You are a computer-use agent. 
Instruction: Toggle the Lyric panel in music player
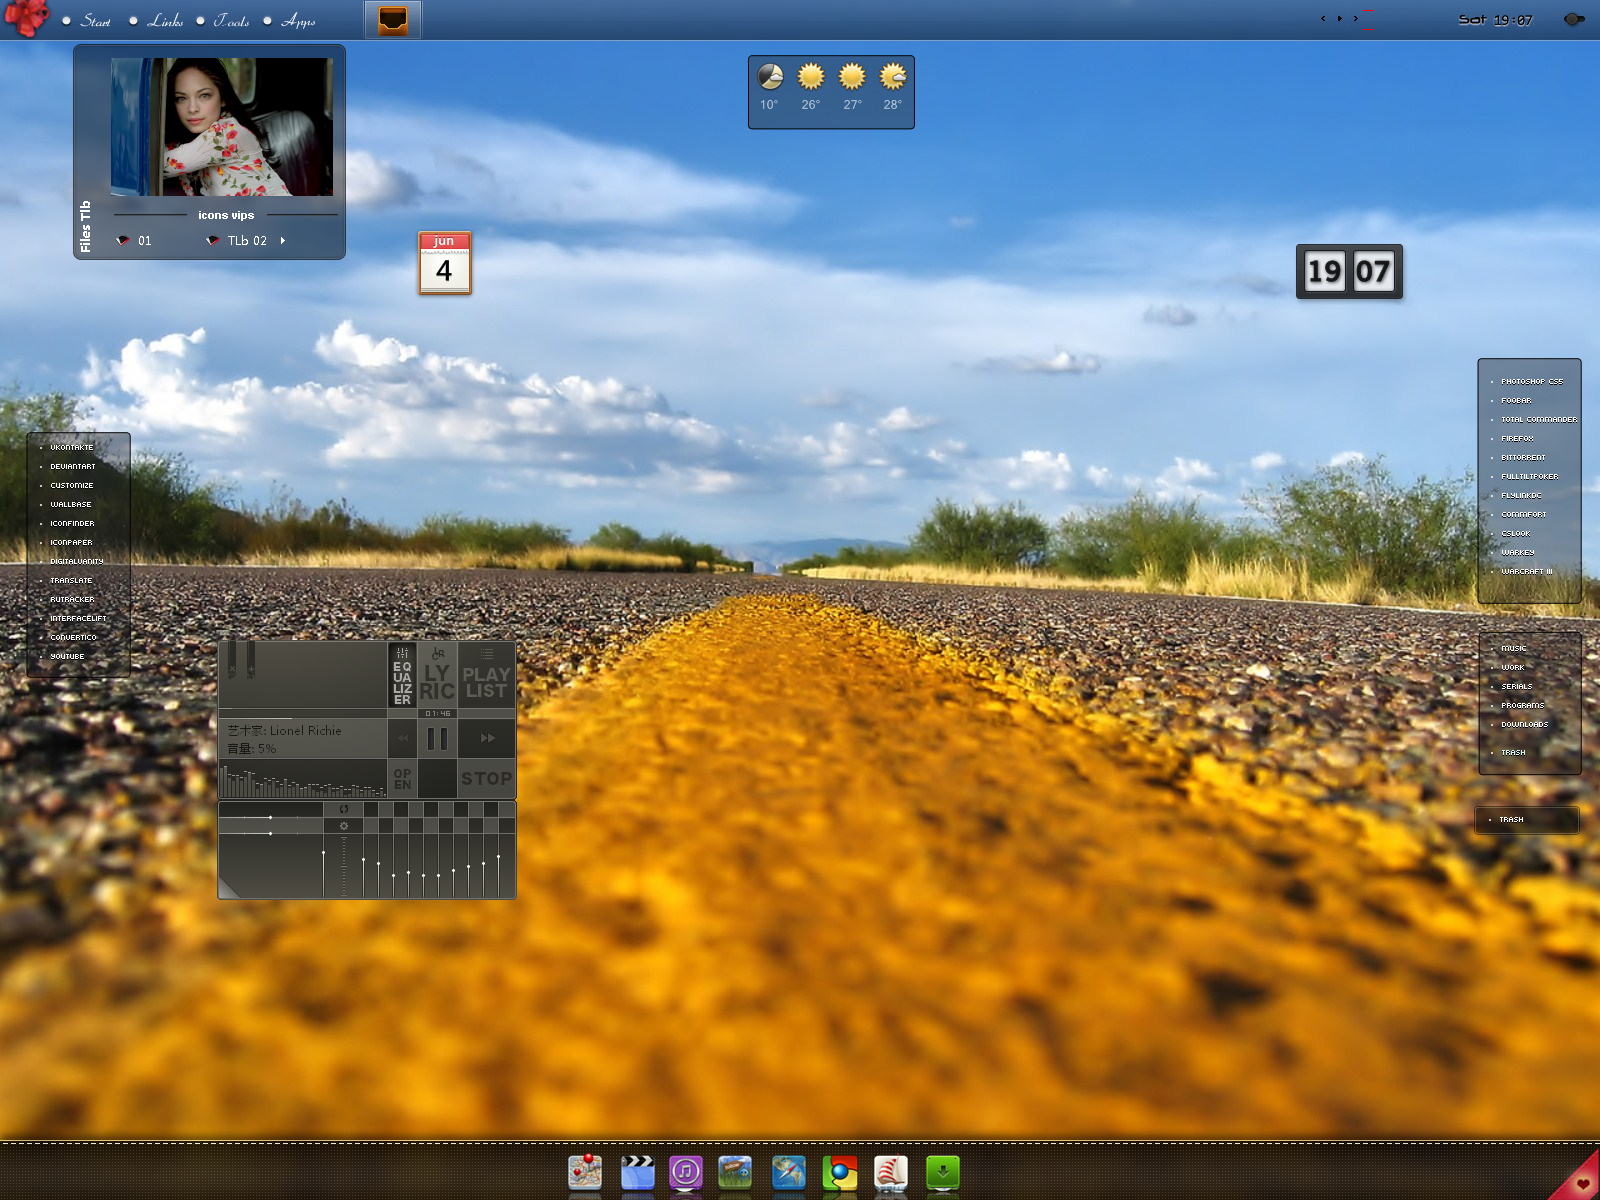[437, 676]
